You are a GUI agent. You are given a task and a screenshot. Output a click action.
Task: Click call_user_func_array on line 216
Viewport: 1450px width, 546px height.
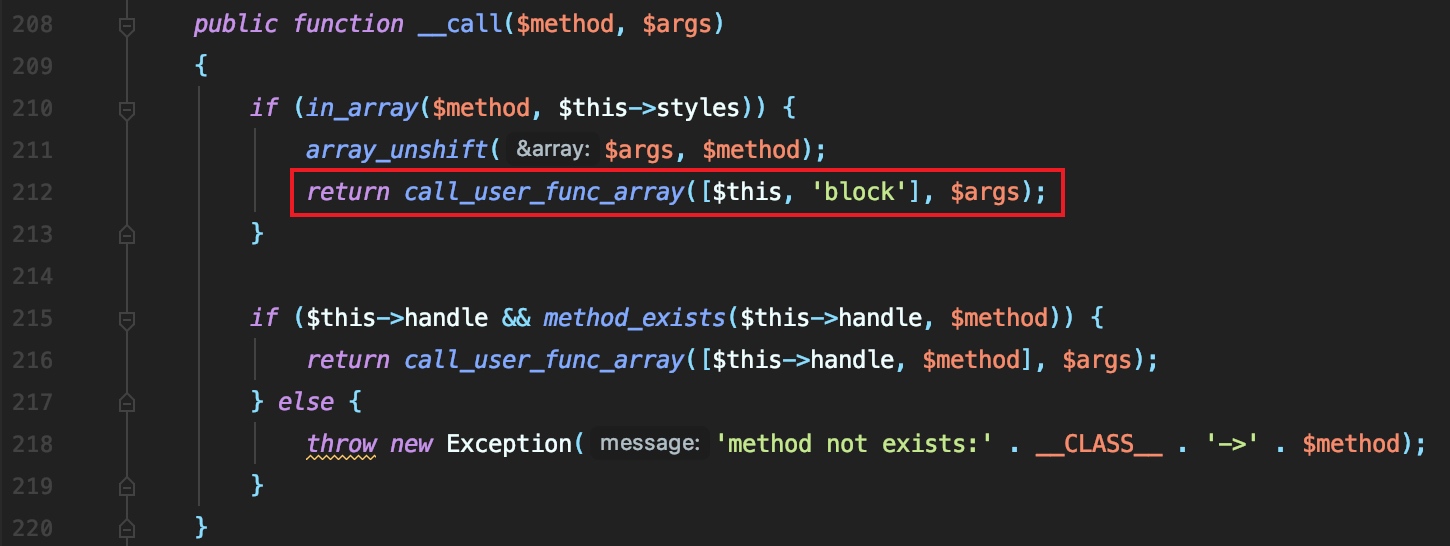[544, 361]
